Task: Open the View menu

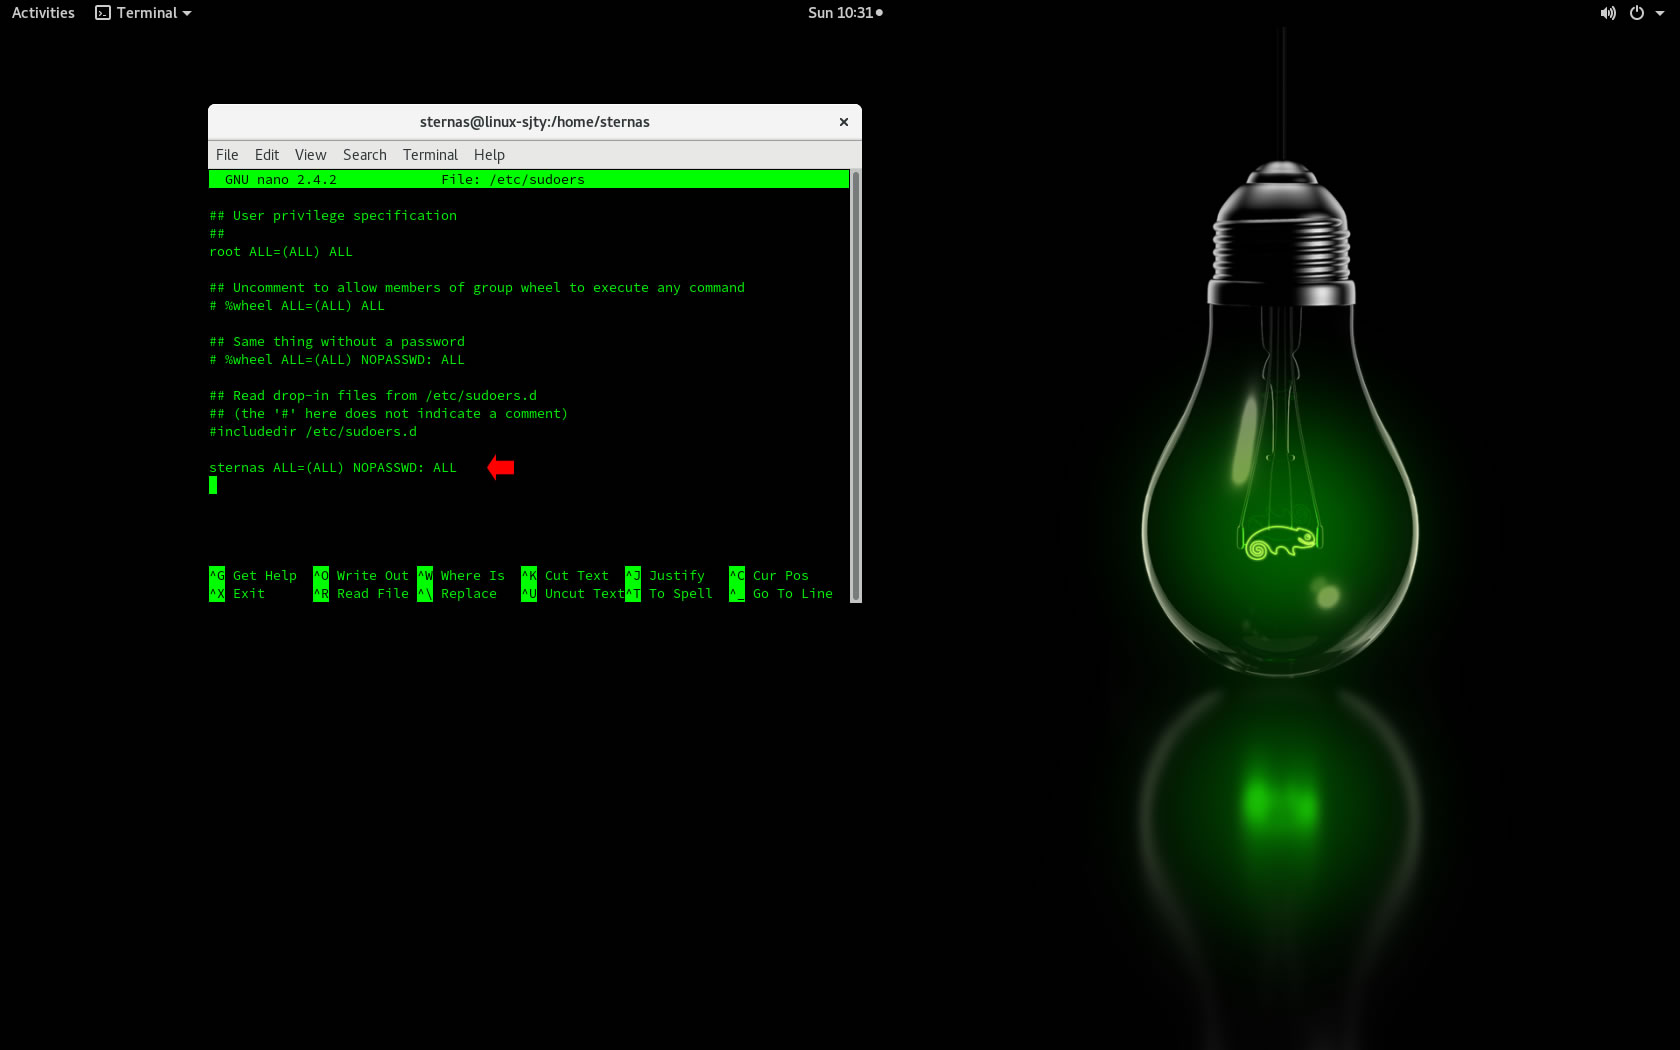Action: tap(310, 155)
